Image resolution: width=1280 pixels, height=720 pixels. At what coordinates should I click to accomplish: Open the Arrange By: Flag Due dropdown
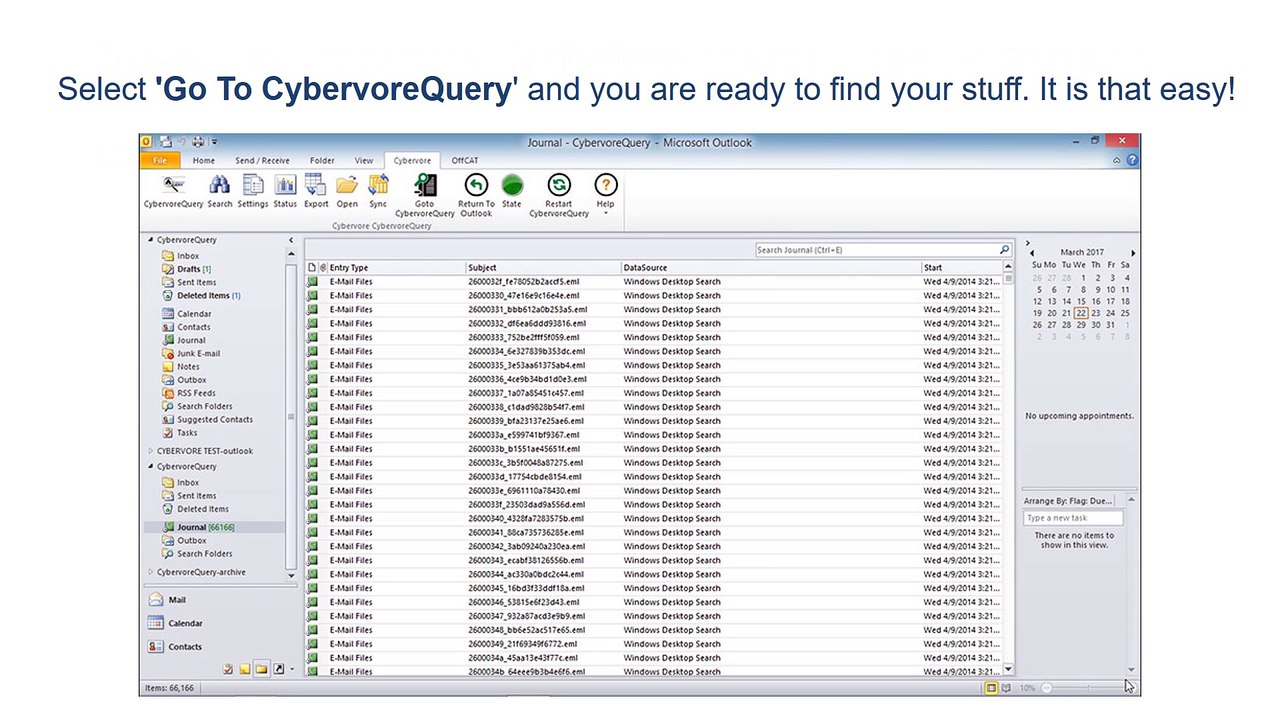point(1067,501)
